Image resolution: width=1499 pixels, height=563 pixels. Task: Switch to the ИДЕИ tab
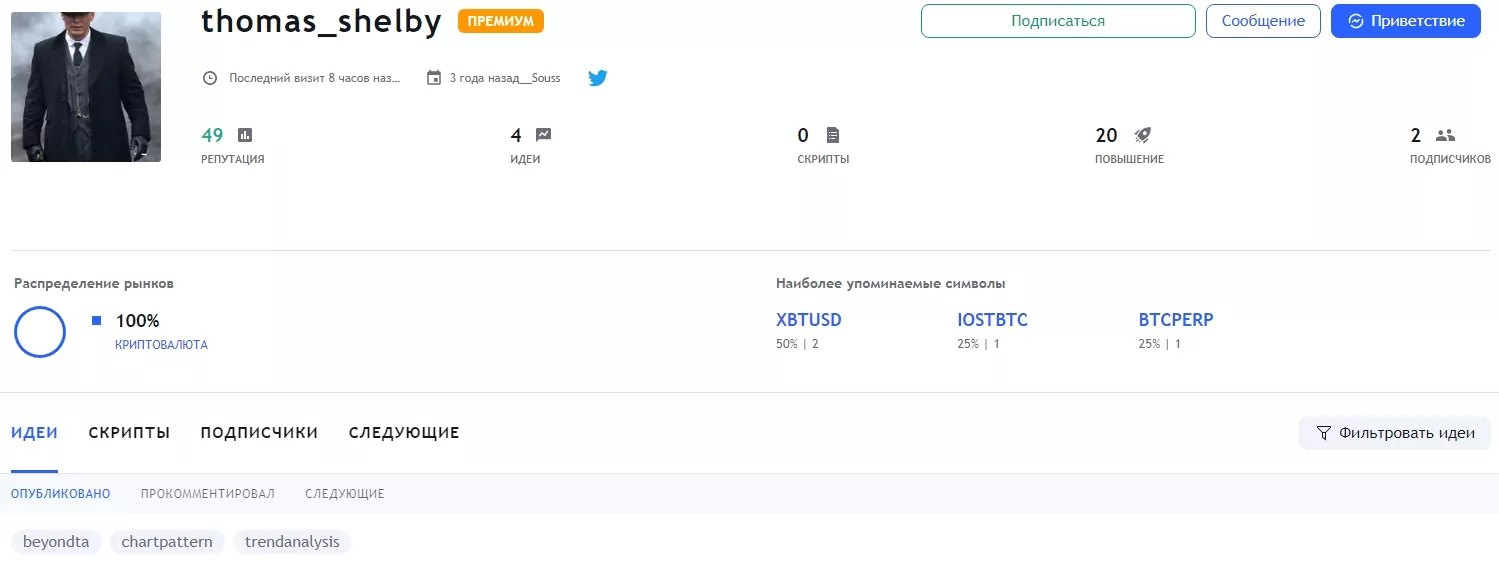pos(34,433)
